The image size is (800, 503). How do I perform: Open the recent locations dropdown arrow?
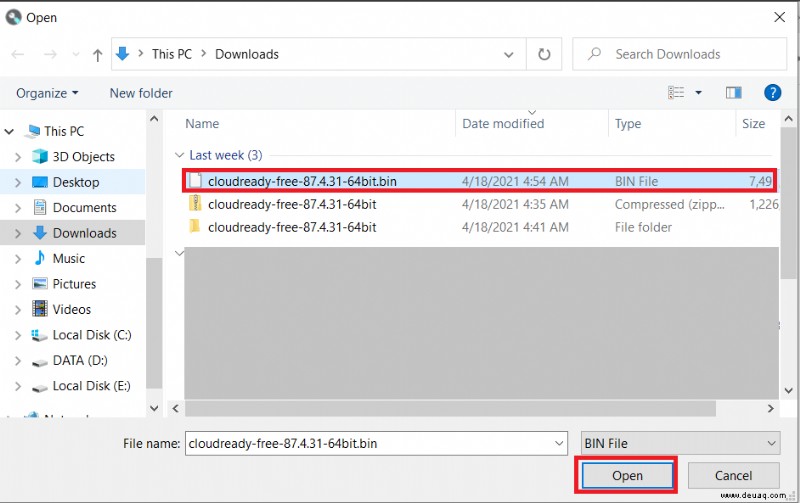(x=76, y=54)
